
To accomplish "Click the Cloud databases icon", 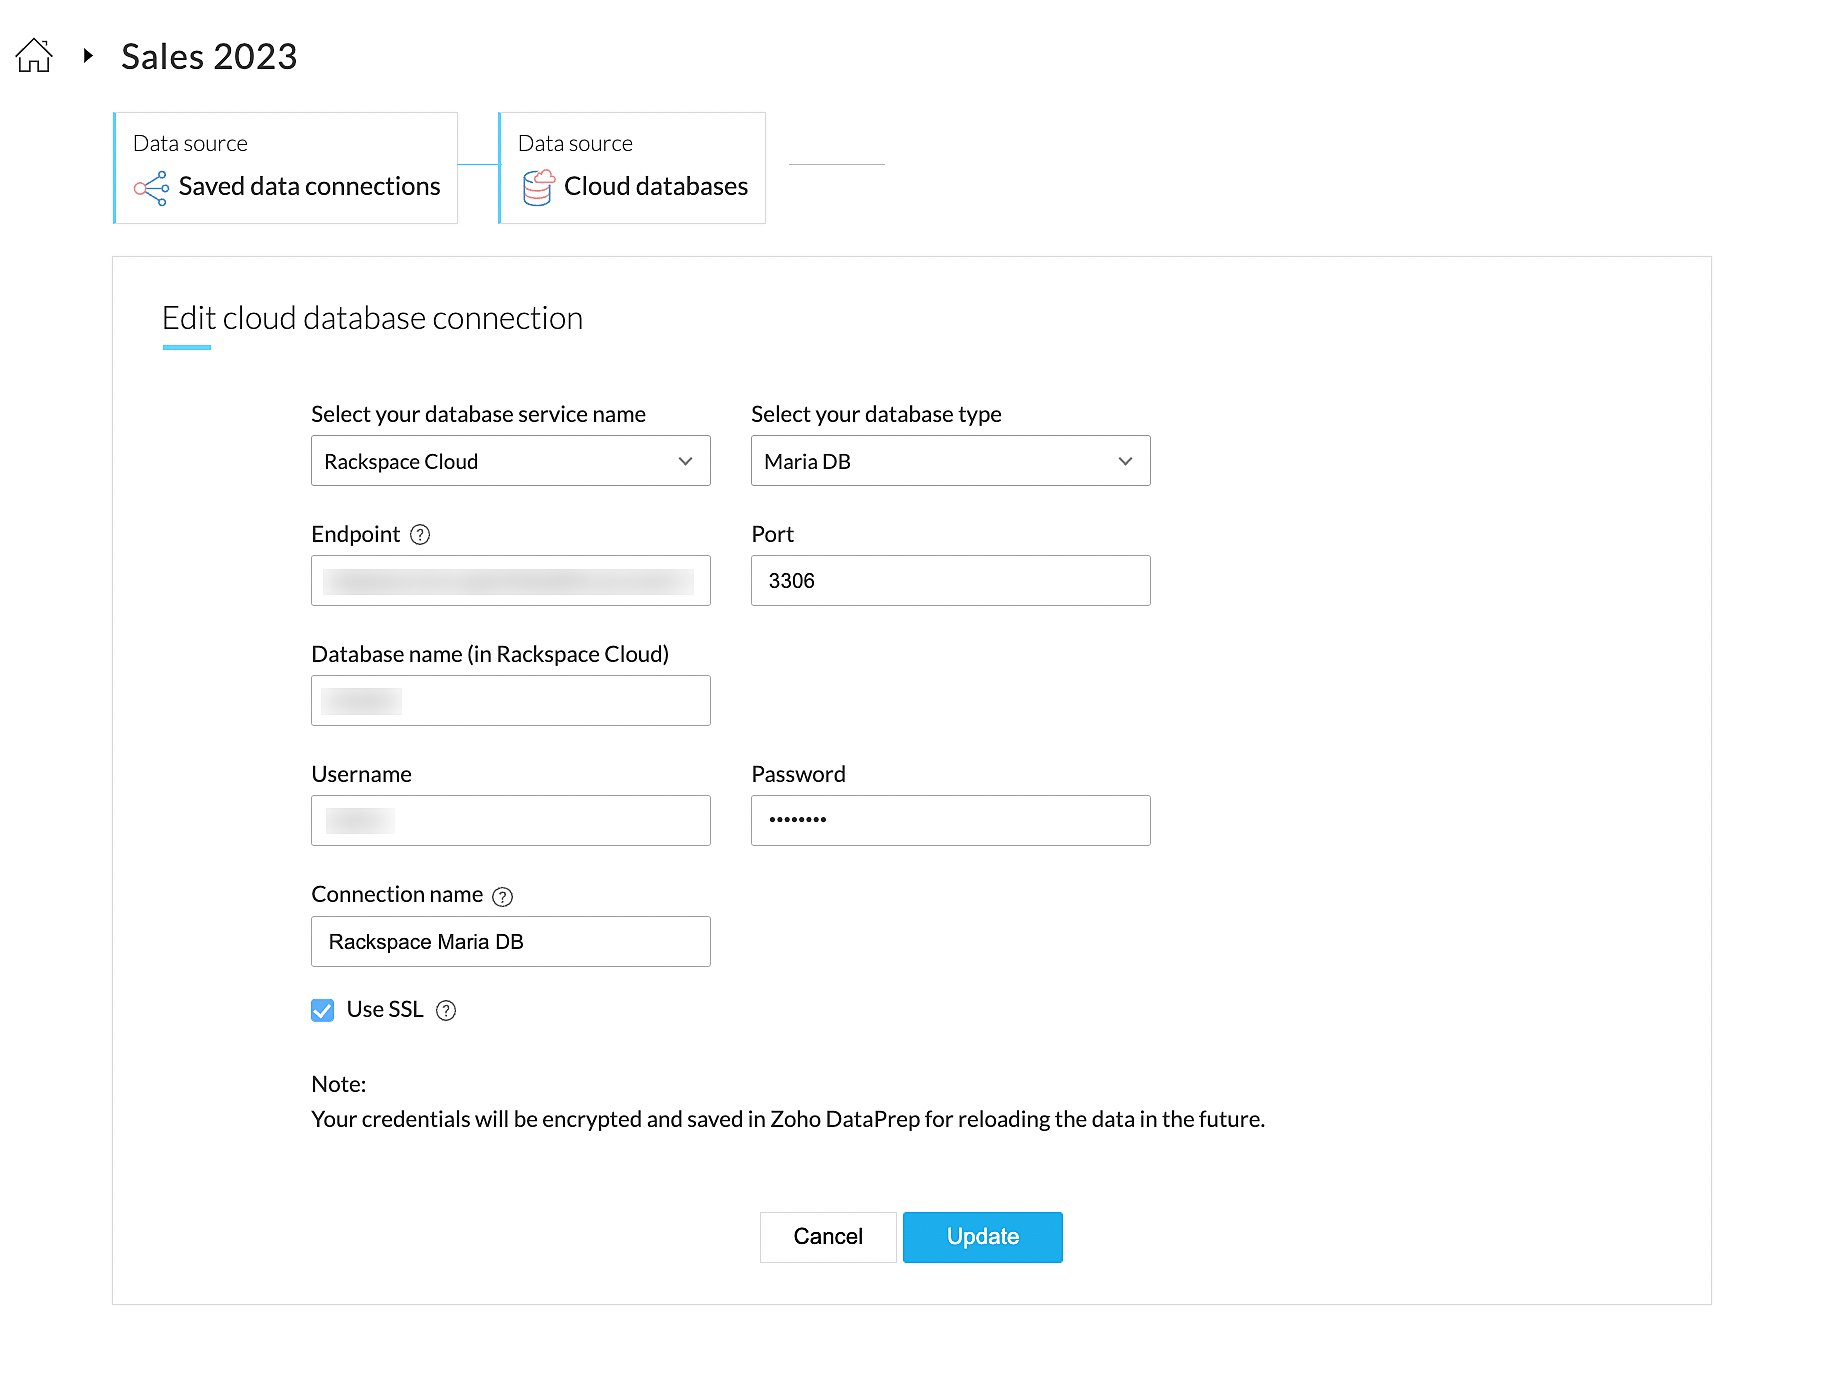I will (x=538, y=187).
